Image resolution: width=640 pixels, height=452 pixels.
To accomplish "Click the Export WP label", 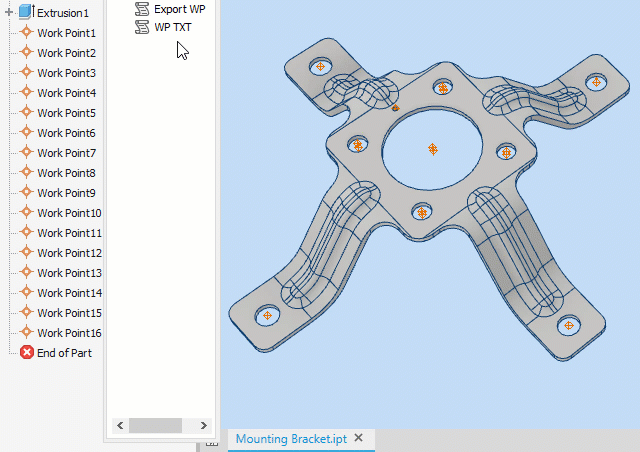I will (179, 8).
